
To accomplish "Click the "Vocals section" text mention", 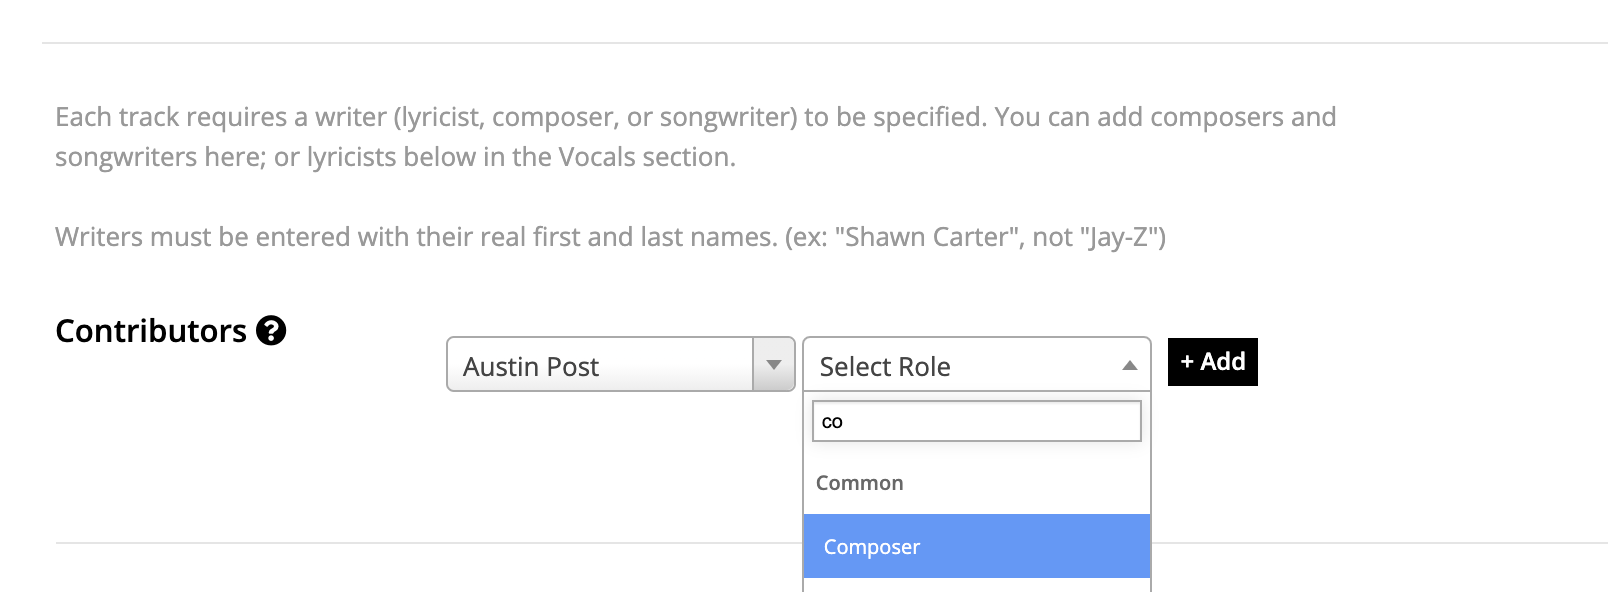I will (646, 157).
